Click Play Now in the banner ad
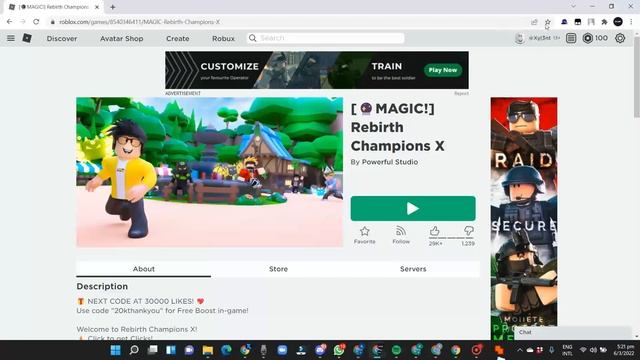The height and width of the screenshot is (360, 640). 443,70
